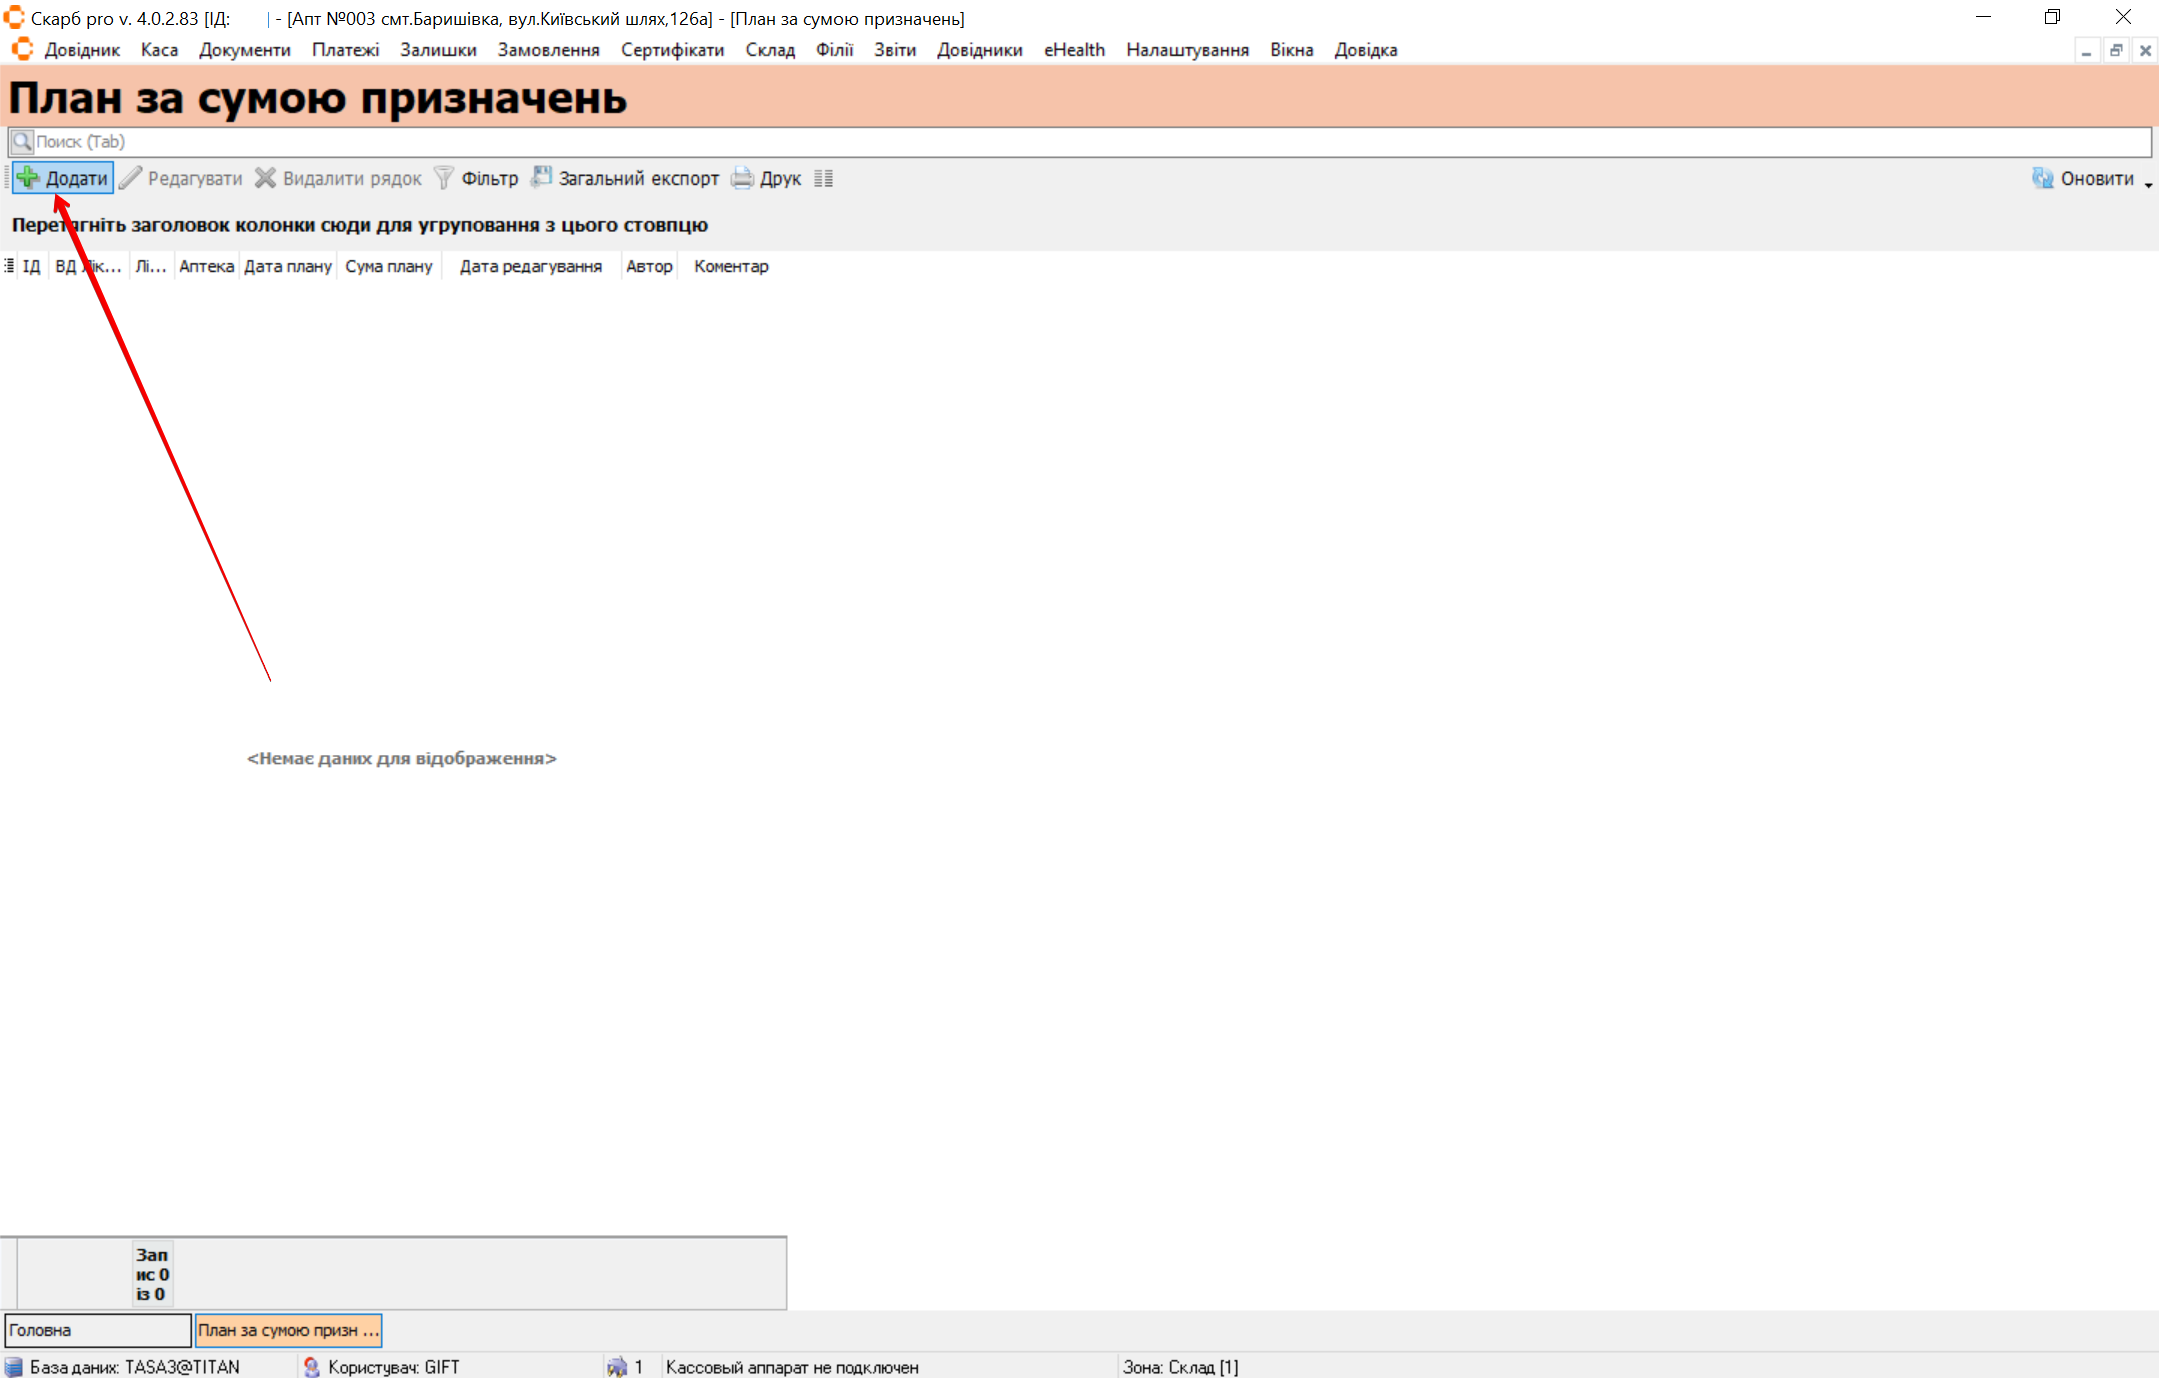Switch to the Головна tab
The height and width of the screenshot is (1378, 2159).
98,1330
